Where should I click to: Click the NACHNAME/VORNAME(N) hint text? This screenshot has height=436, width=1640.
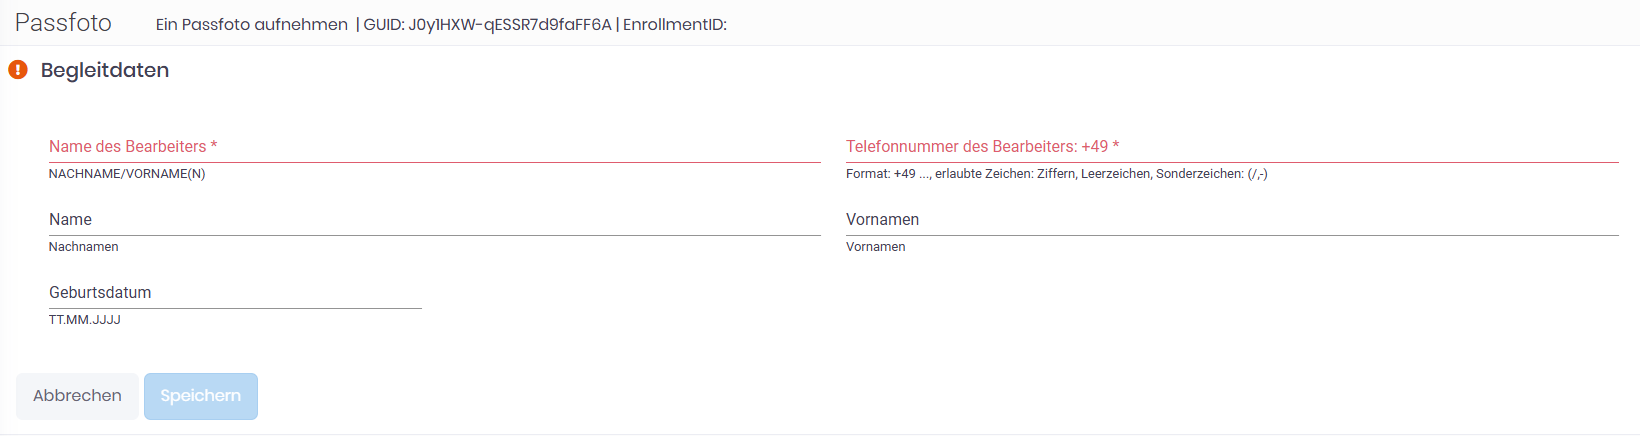pos(127,174)
